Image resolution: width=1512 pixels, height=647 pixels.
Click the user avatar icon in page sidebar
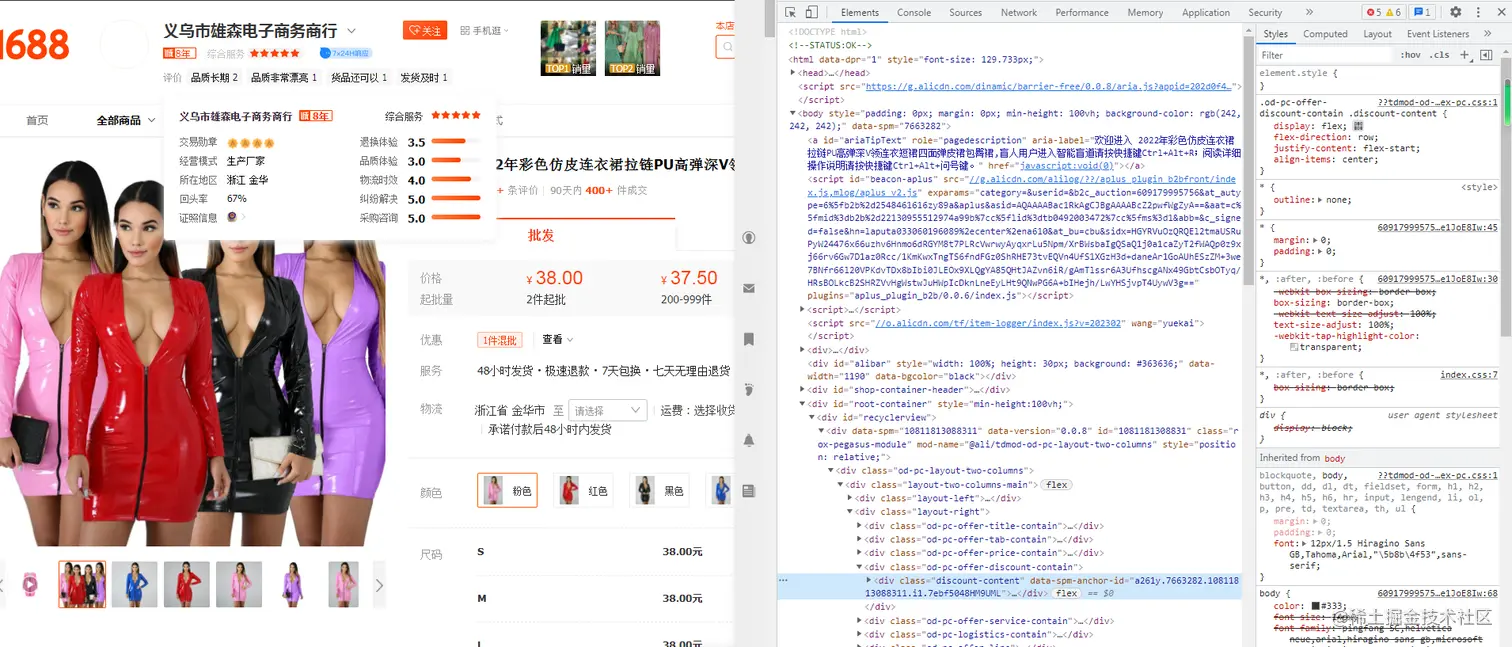click(x=748, y=237)
